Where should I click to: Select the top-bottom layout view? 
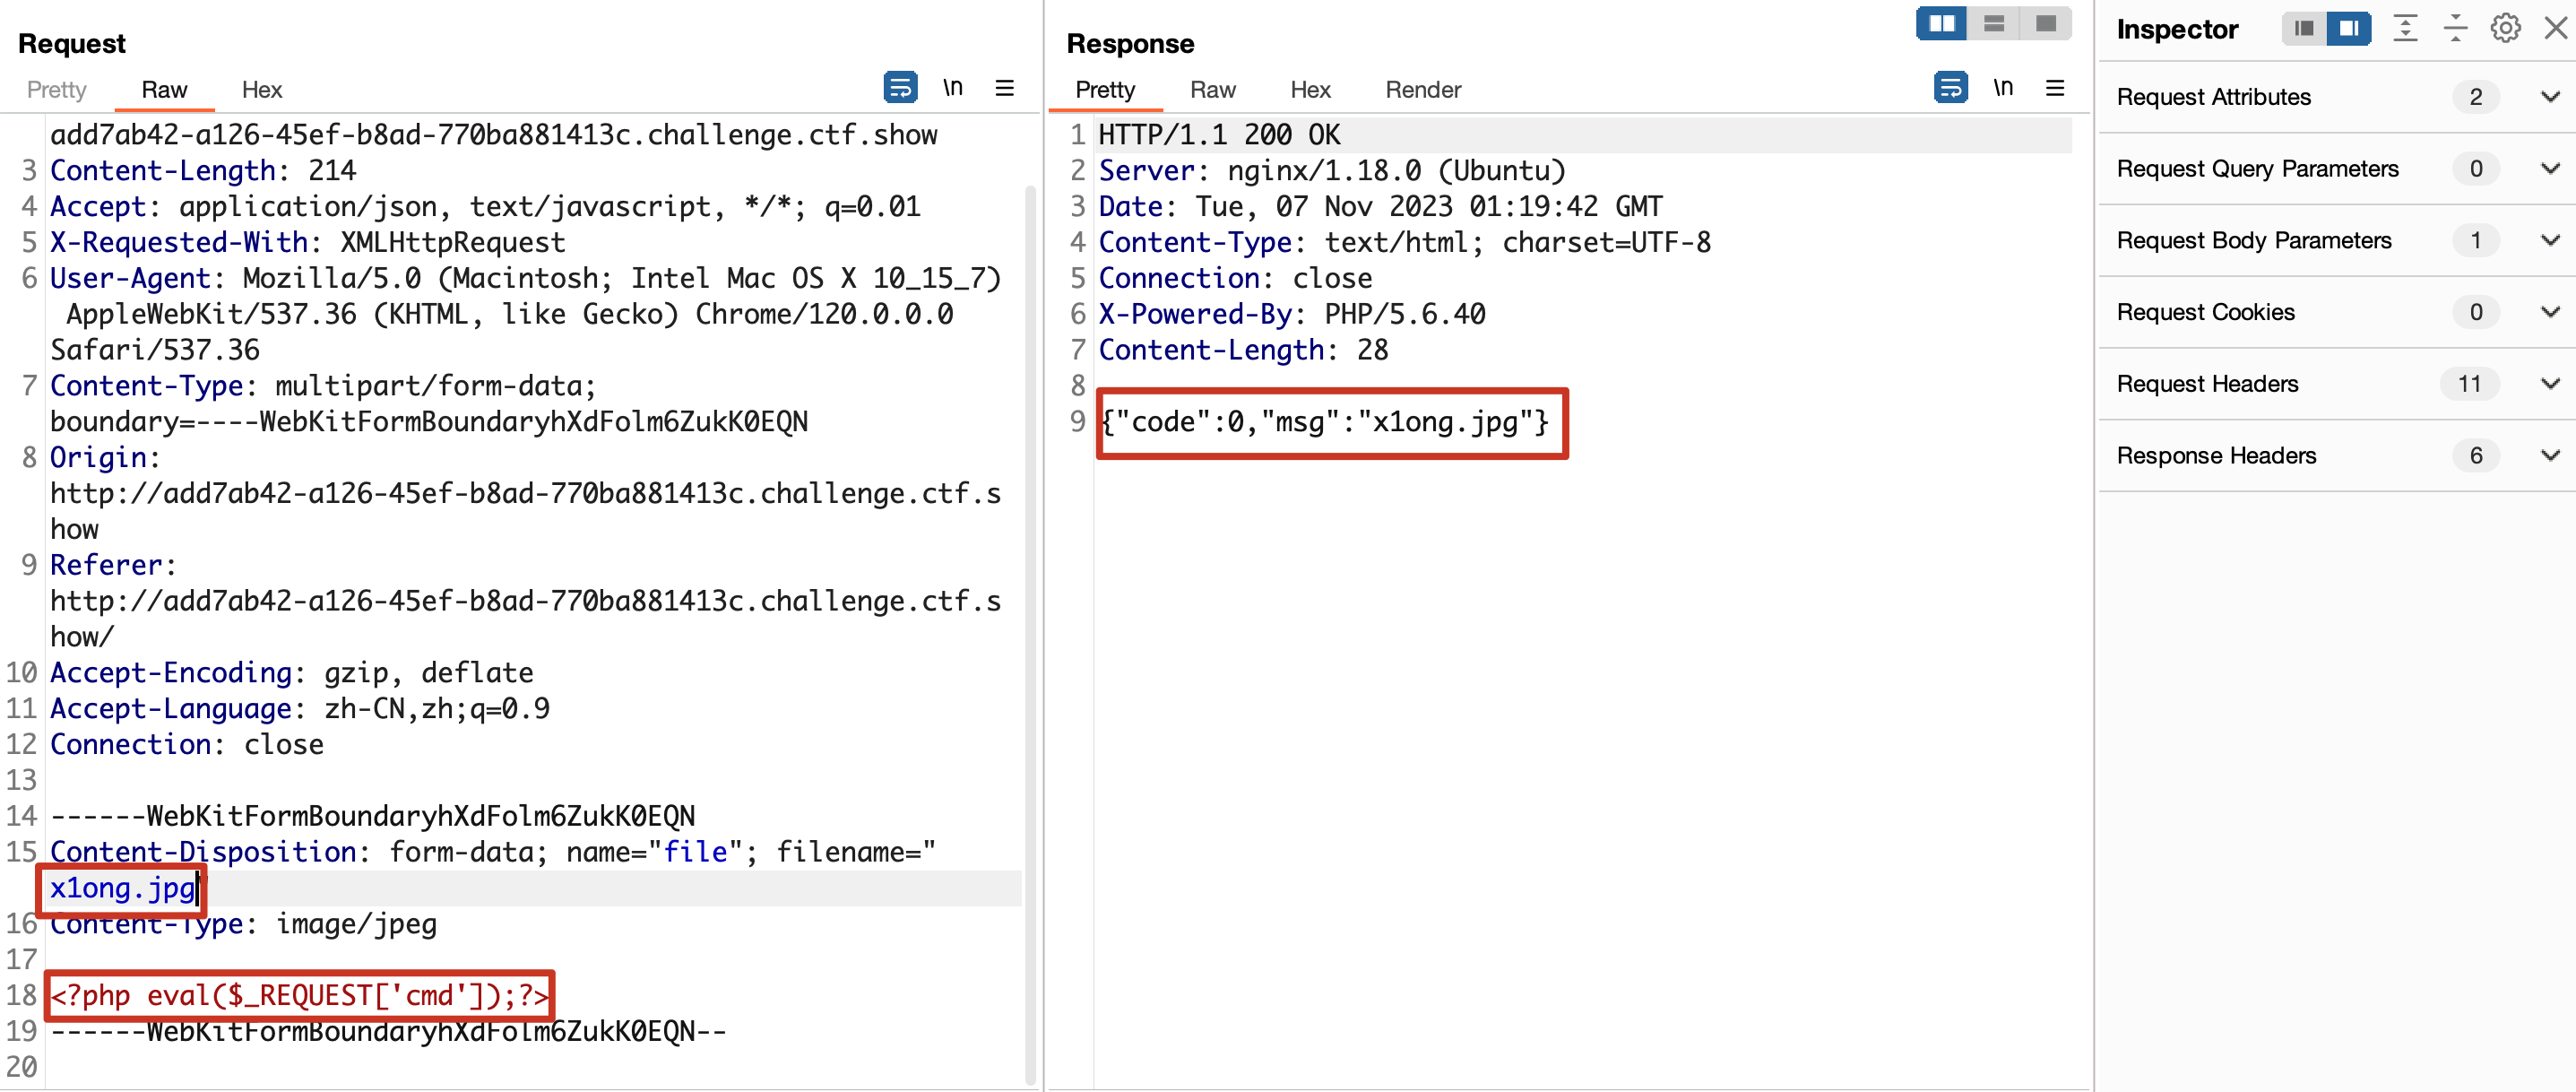[x=1993, y=23]
